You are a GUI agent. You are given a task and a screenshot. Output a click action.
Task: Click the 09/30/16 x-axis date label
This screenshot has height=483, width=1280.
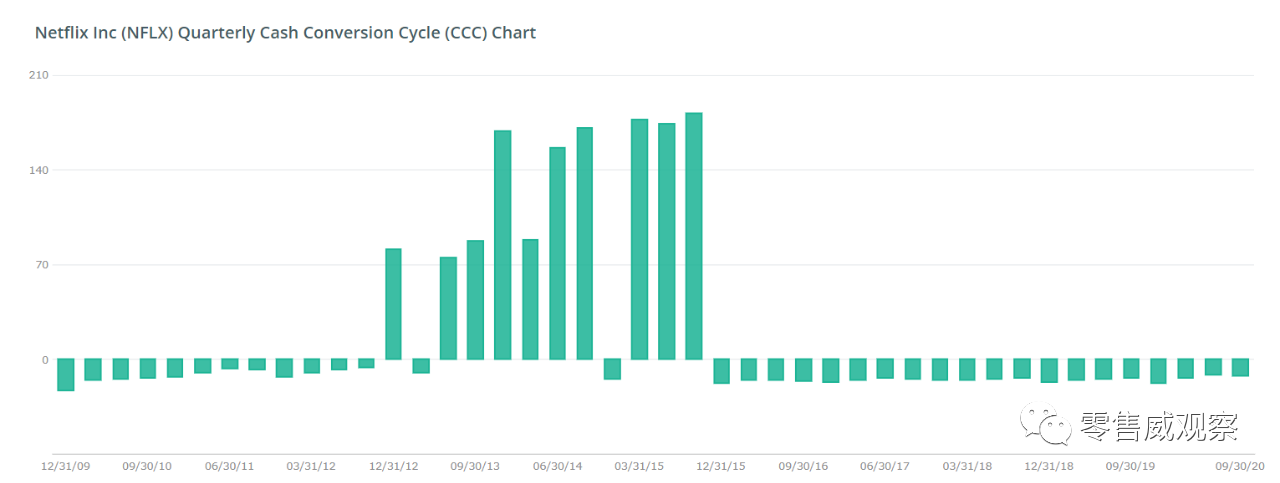(803, 466)
